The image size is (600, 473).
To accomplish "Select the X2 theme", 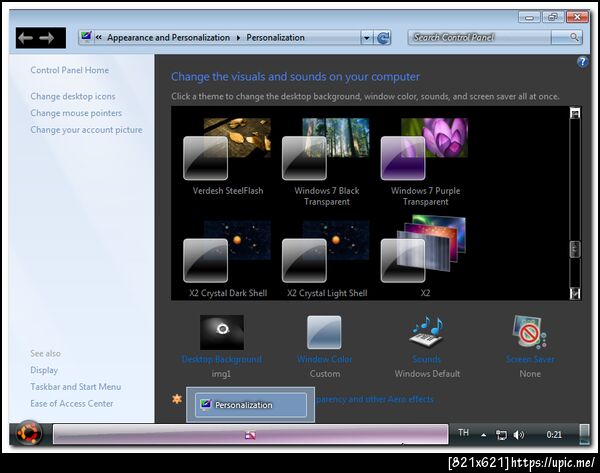I will tap(425, 256).
